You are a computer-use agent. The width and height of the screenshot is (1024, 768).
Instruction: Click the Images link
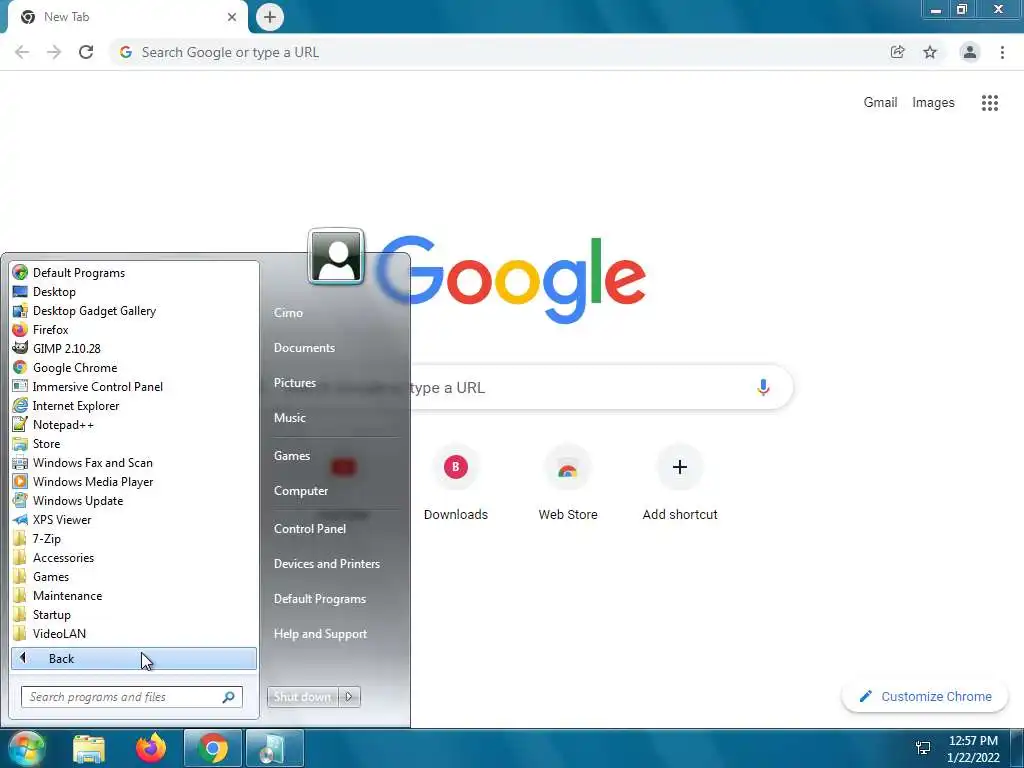pos(933,103)
